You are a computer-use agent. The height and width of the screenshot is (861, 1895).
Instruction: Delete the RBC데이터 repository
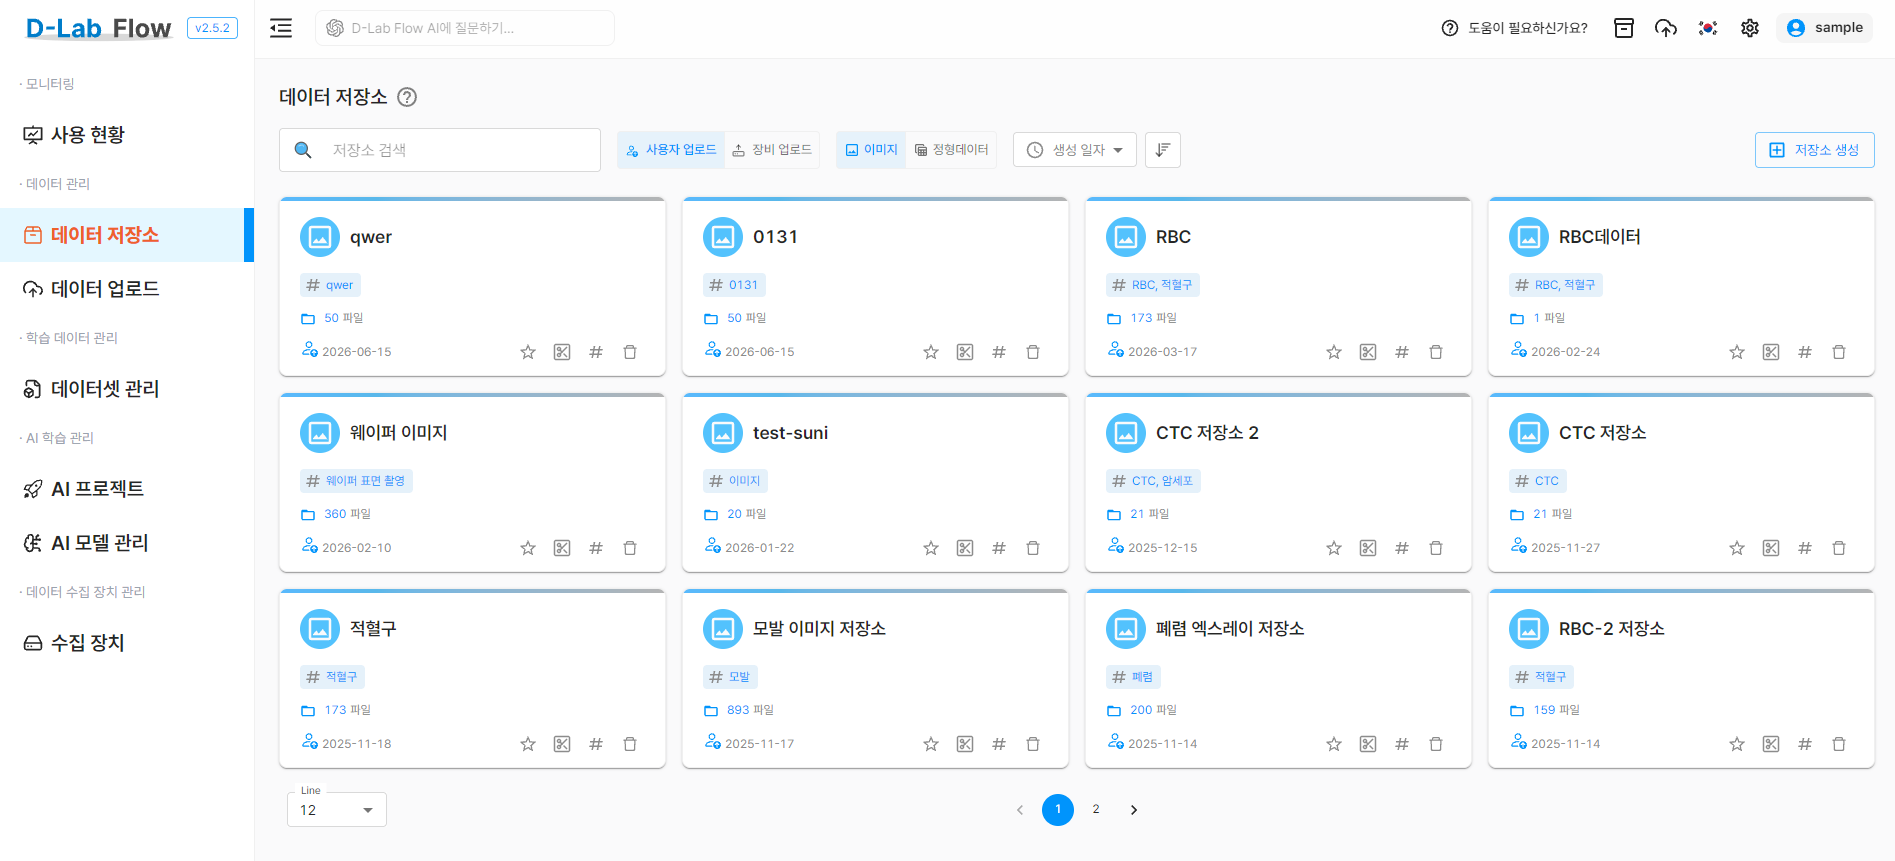(1839, 352)
